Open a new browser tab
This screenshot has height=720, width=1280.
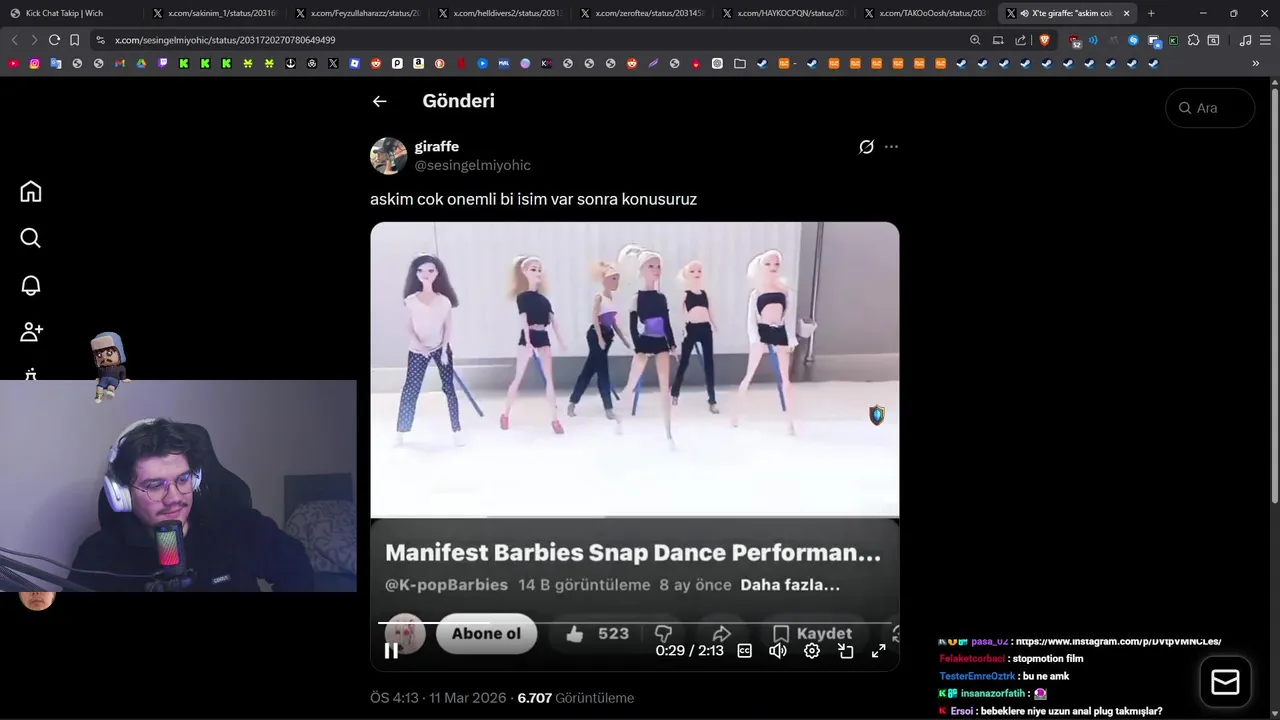click(1151, 13)
